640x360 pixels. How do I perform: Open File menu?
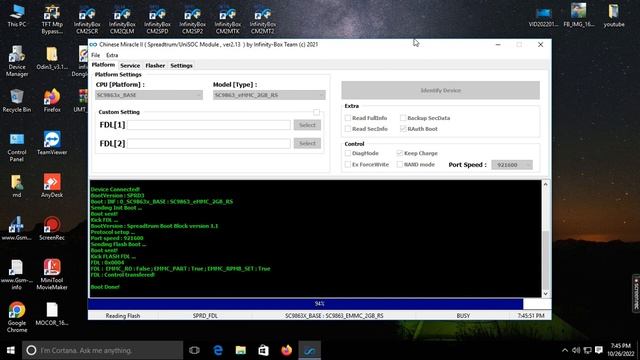(x=96, y=55)
